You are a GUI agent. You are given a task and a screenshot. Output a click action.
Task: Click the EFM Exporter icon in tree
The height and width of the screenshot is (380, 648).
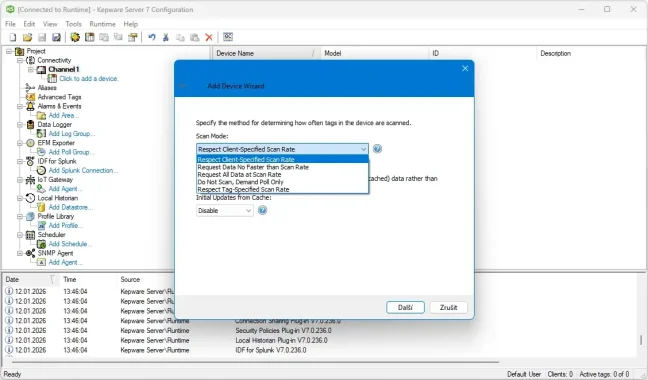30,143
